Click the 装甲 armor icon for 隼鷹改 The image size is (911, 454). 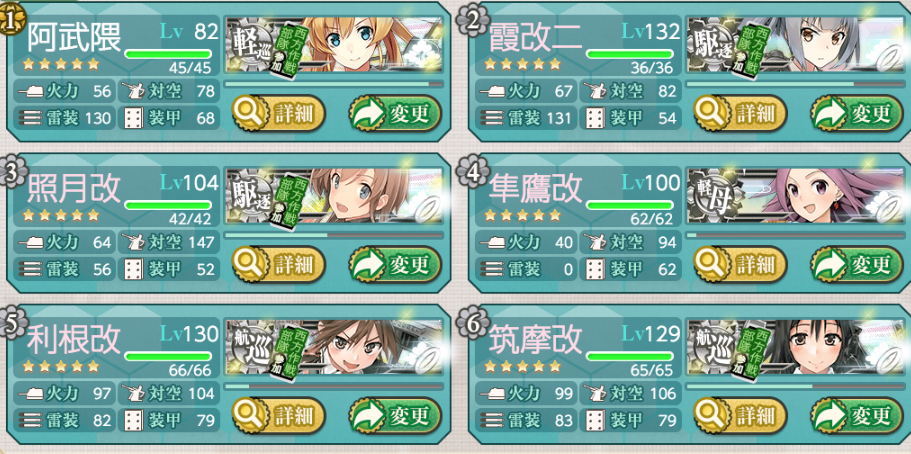(x=595, y=269)
